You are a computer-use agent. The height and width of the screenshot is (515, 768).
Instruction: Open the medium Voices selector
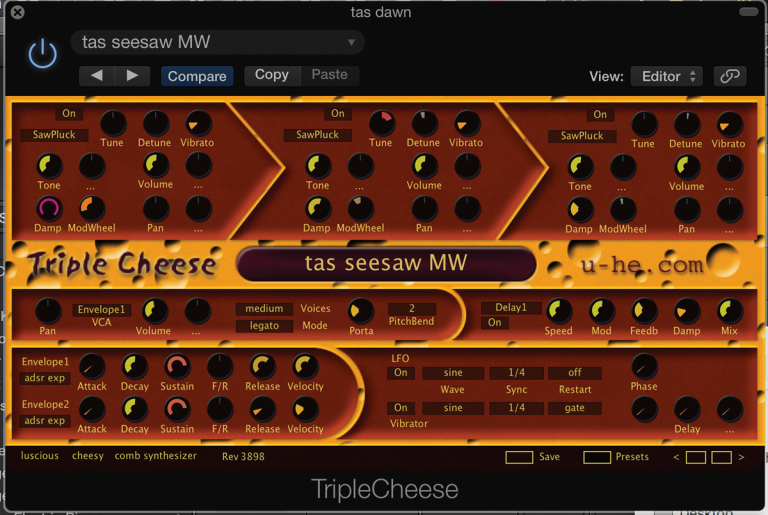click(x=264, y=309)
